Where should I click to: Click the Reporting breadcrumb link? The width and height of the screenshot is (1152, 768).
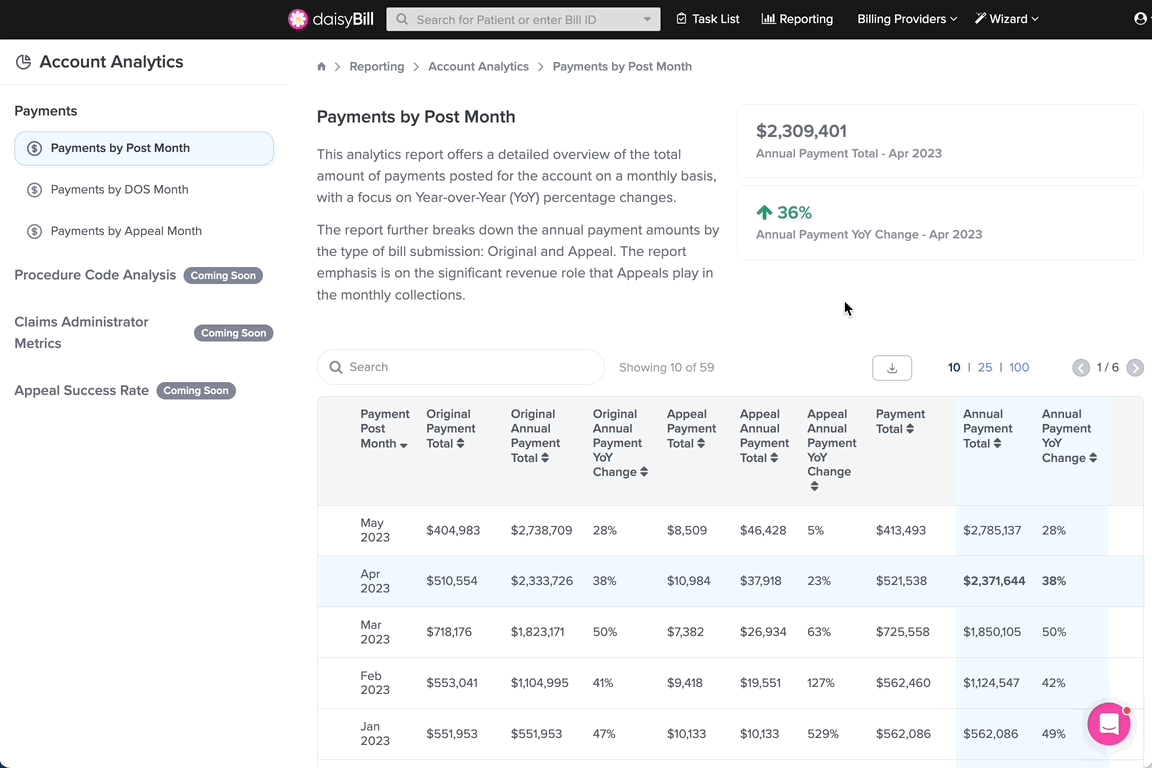click(x=377, y=66)
